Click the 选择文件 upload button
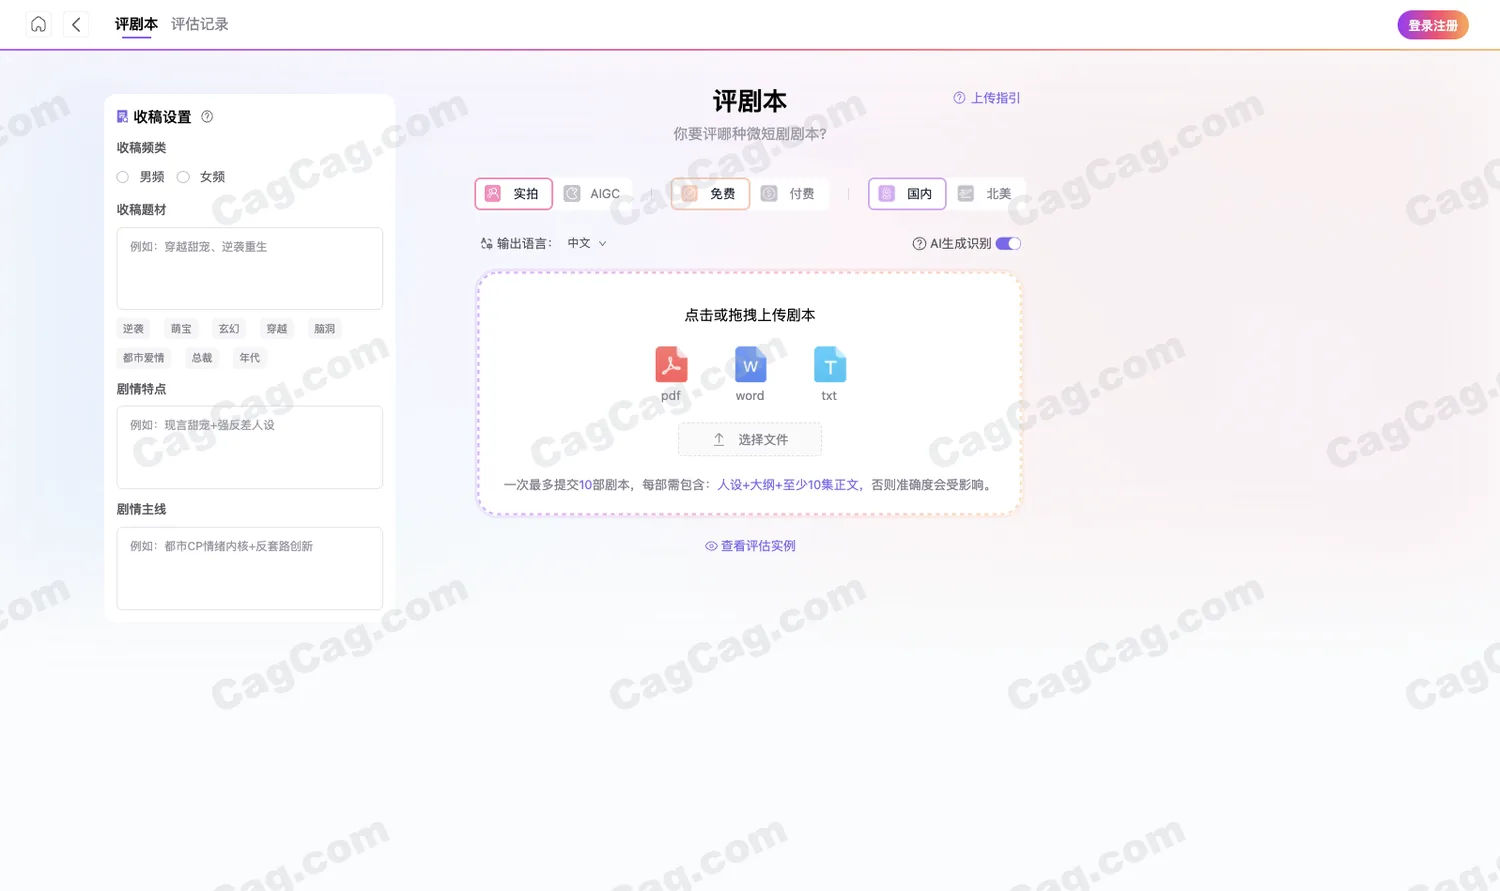This screenshot has width=1500, height=891. 750,440
